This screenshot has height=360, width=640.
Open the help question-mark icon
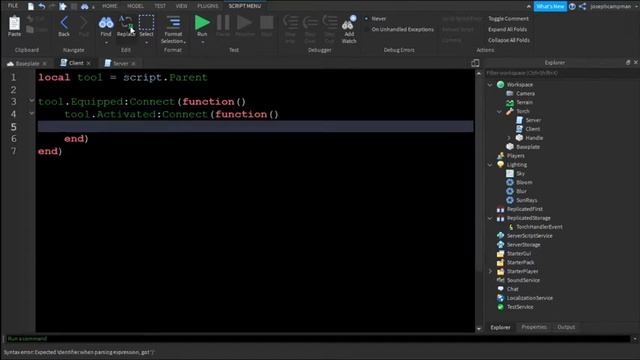coord(572,6)
